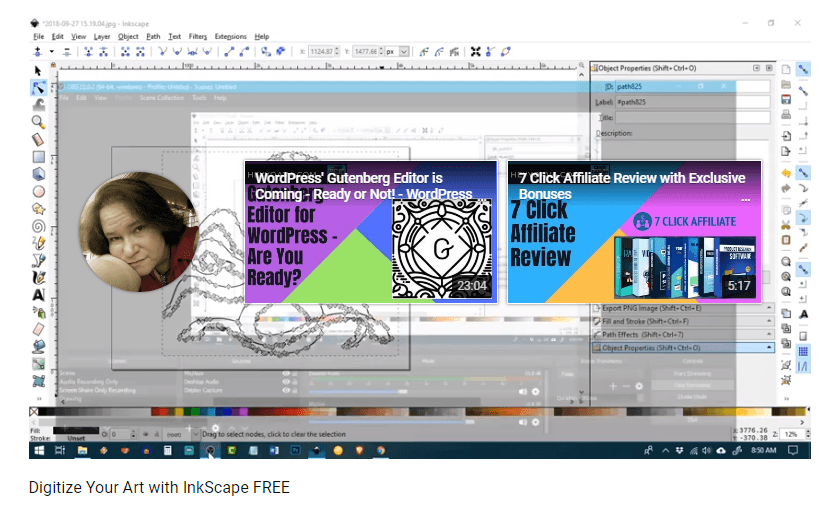This screenshot has width=823, height=506.
Task: Open the Extensions menu
Action: point(230,36)
